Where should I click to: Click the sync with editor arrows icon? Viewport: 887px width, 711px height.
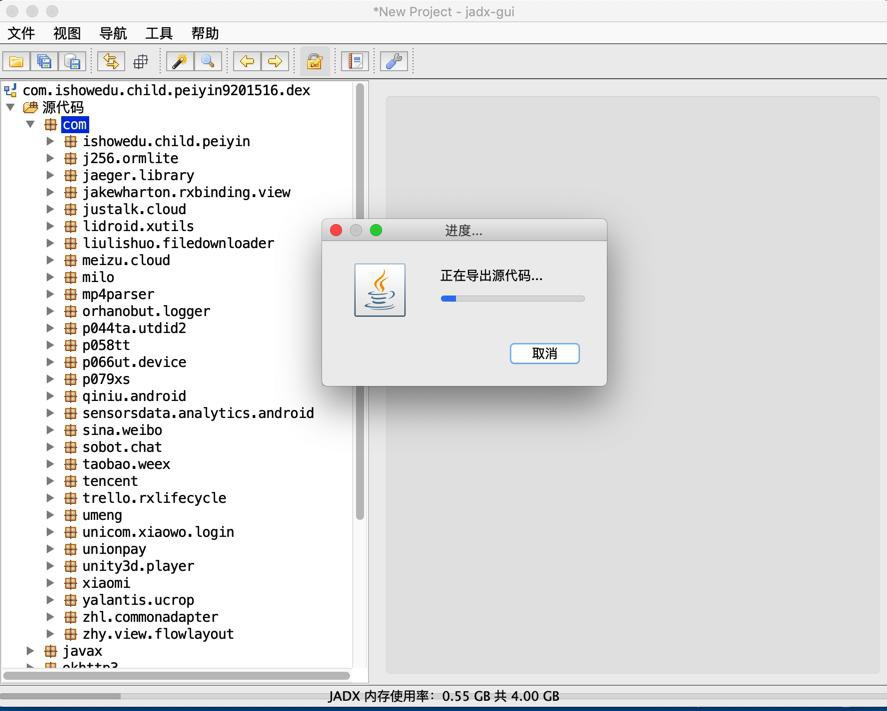(x=111, y=61)
